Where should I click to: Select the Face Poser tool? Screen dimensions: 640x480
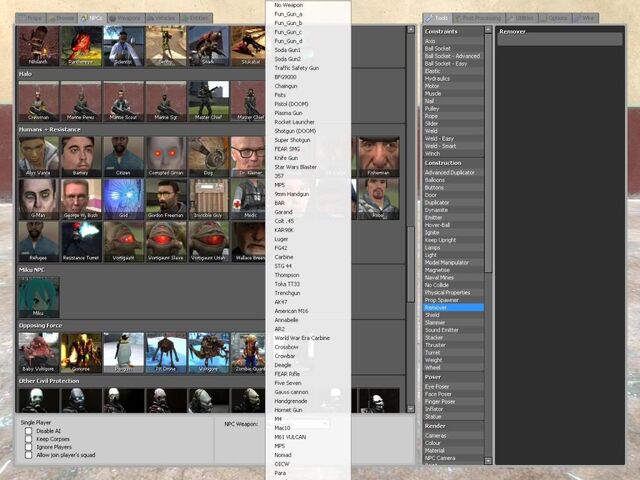pyautogui.click(x=454, y=394)
